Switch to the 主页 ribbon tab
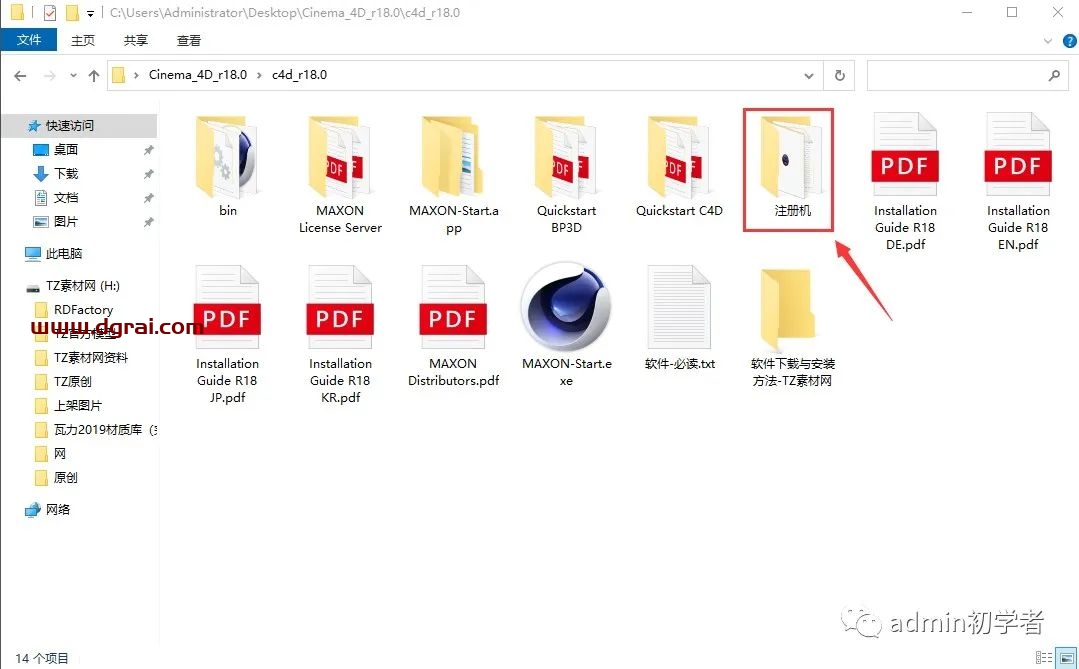This screenshot has width=1079, height=669. click(83, 41)
